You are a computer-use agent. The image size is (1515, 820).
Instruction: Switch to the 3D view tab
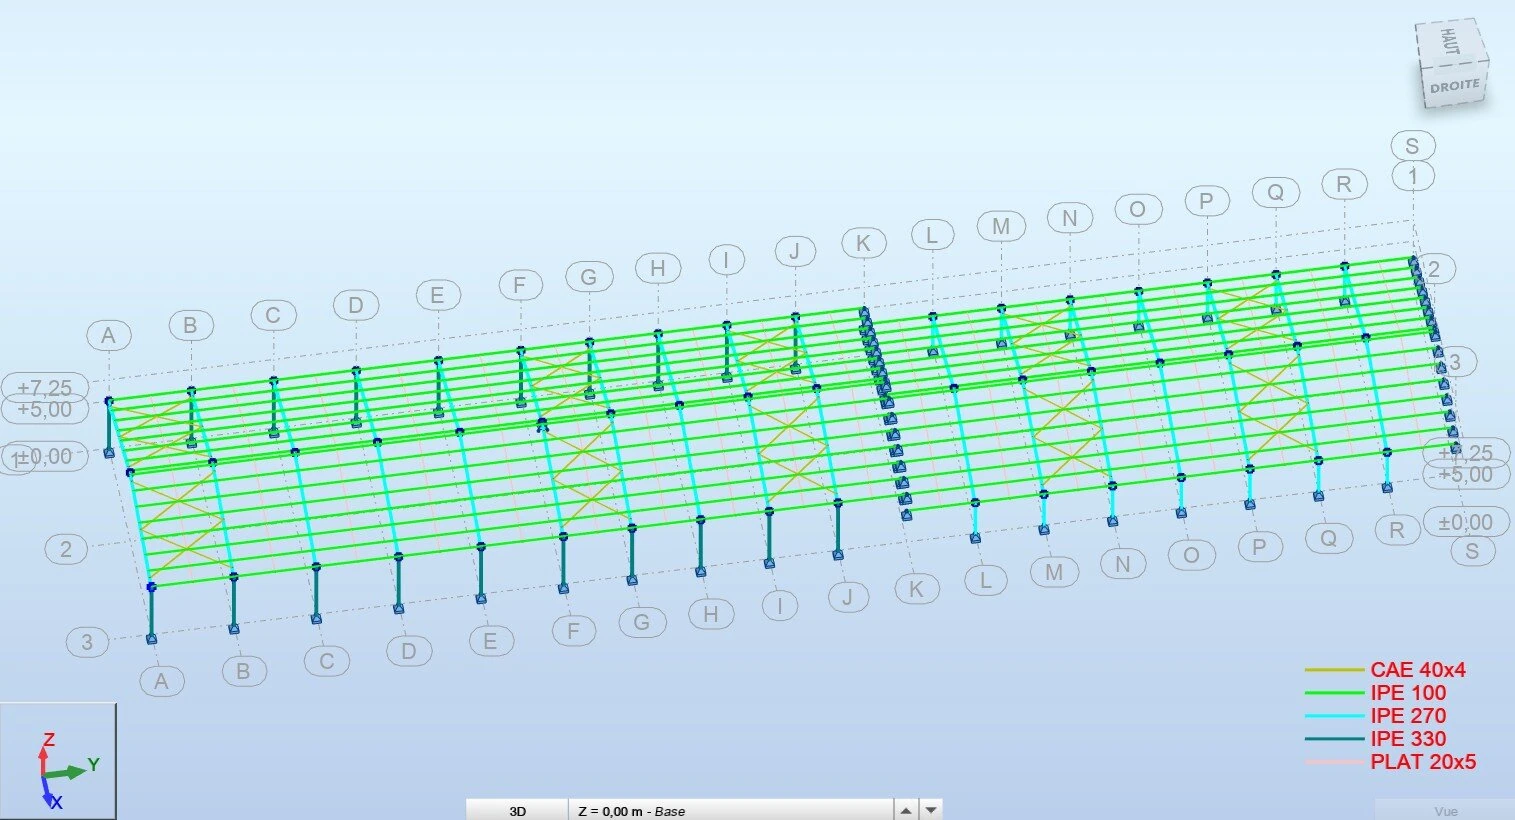coord(517,810)
